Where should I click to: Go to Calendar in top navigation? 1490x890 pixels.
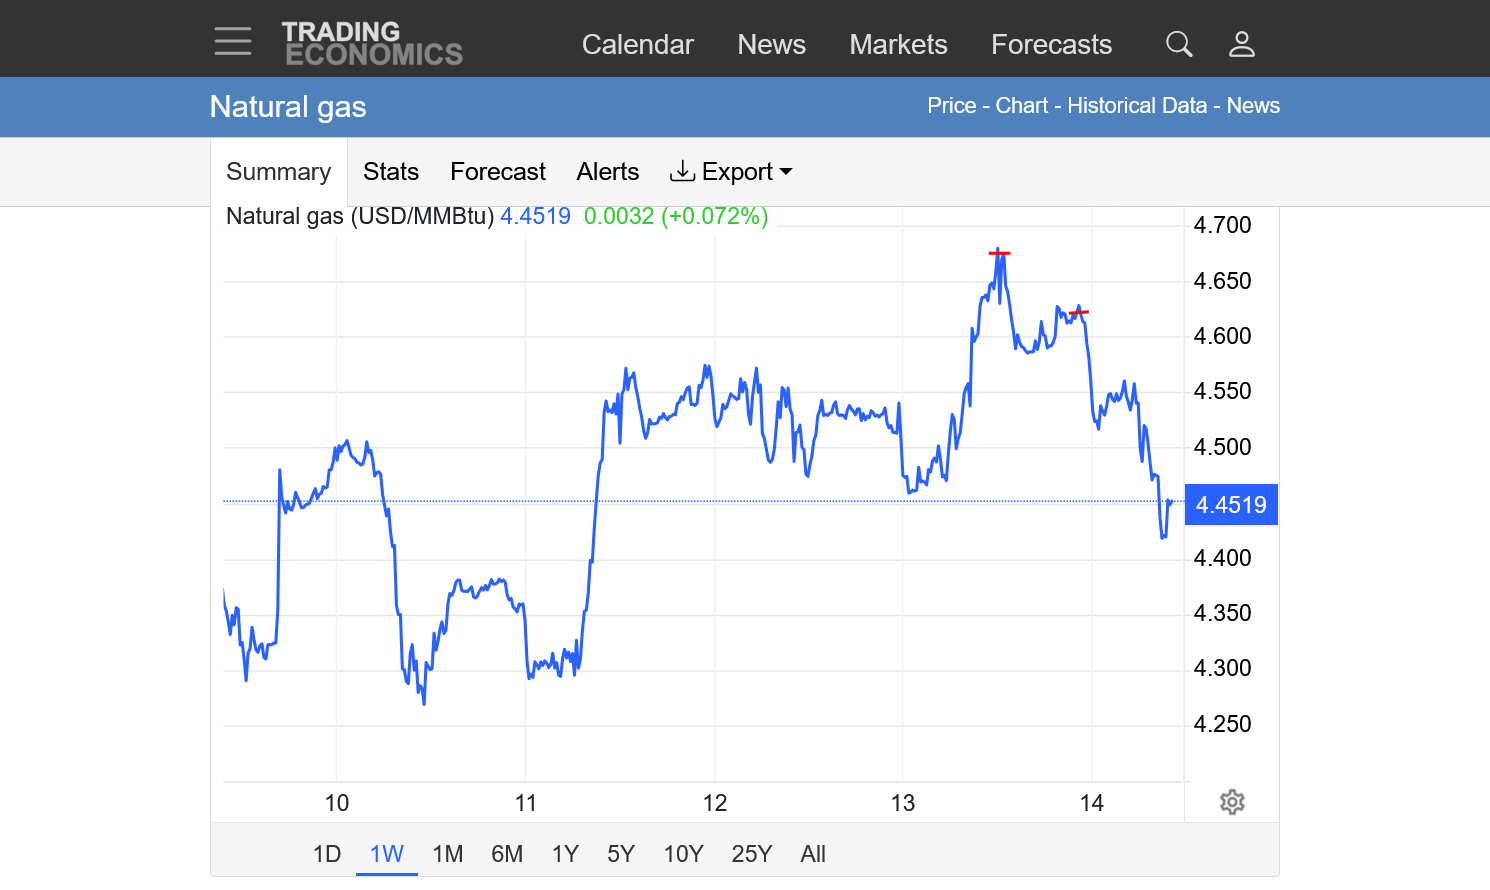(x=637, y=45)
